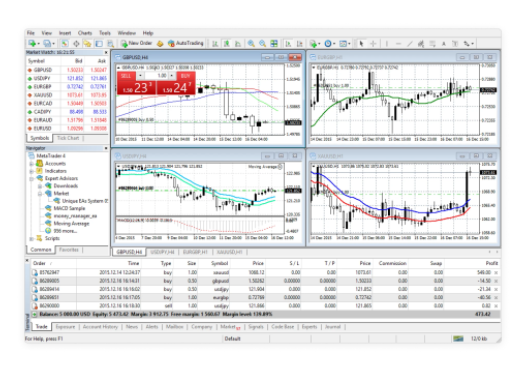Launch MetaEditor from the toolbar

point(160,43)
